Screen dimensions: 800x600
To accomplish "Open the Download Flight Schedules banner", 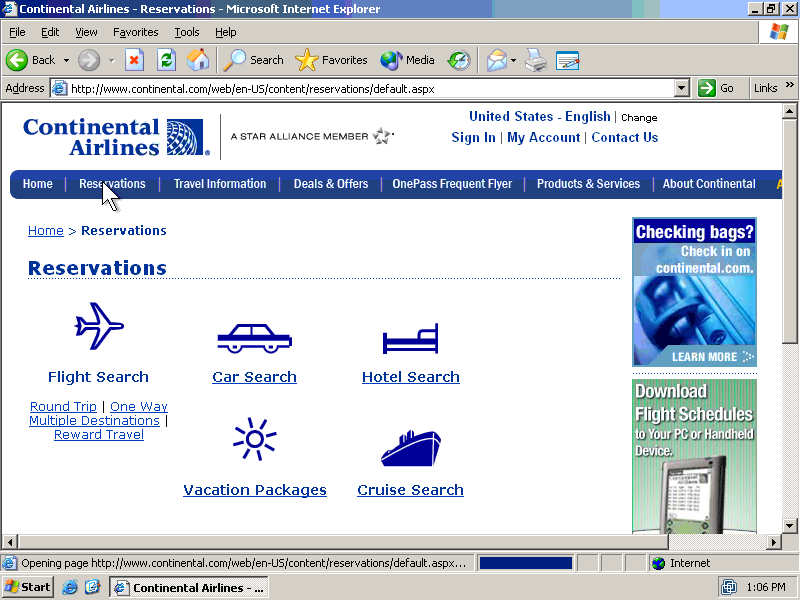I will pyautogui.click(x=694, y=456).
